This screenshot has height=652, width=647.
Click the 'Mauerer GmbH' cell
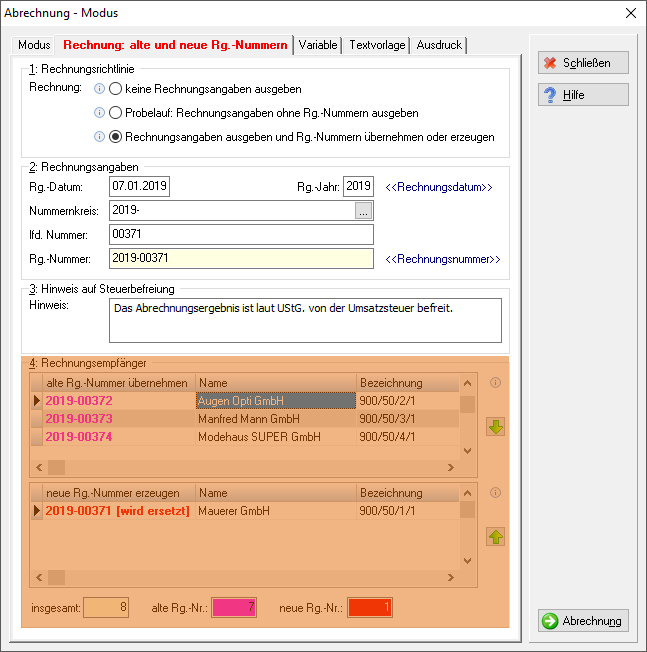coord(276,511)
